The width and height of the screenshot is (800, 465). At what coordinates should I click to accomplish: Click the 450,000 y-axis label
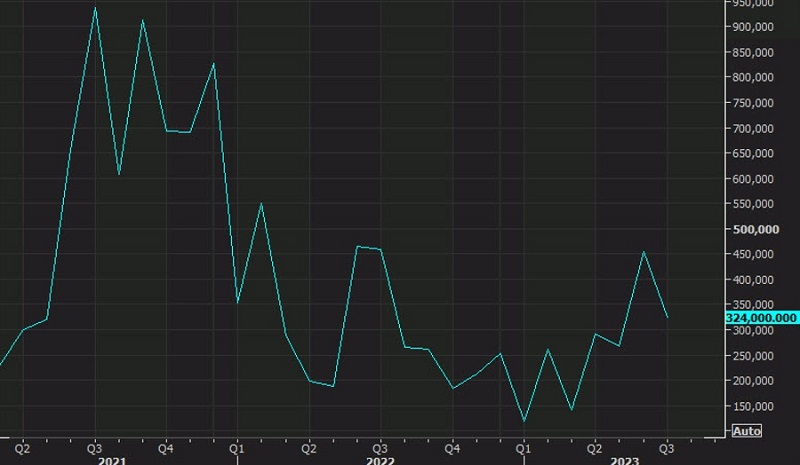coord(753,254)
